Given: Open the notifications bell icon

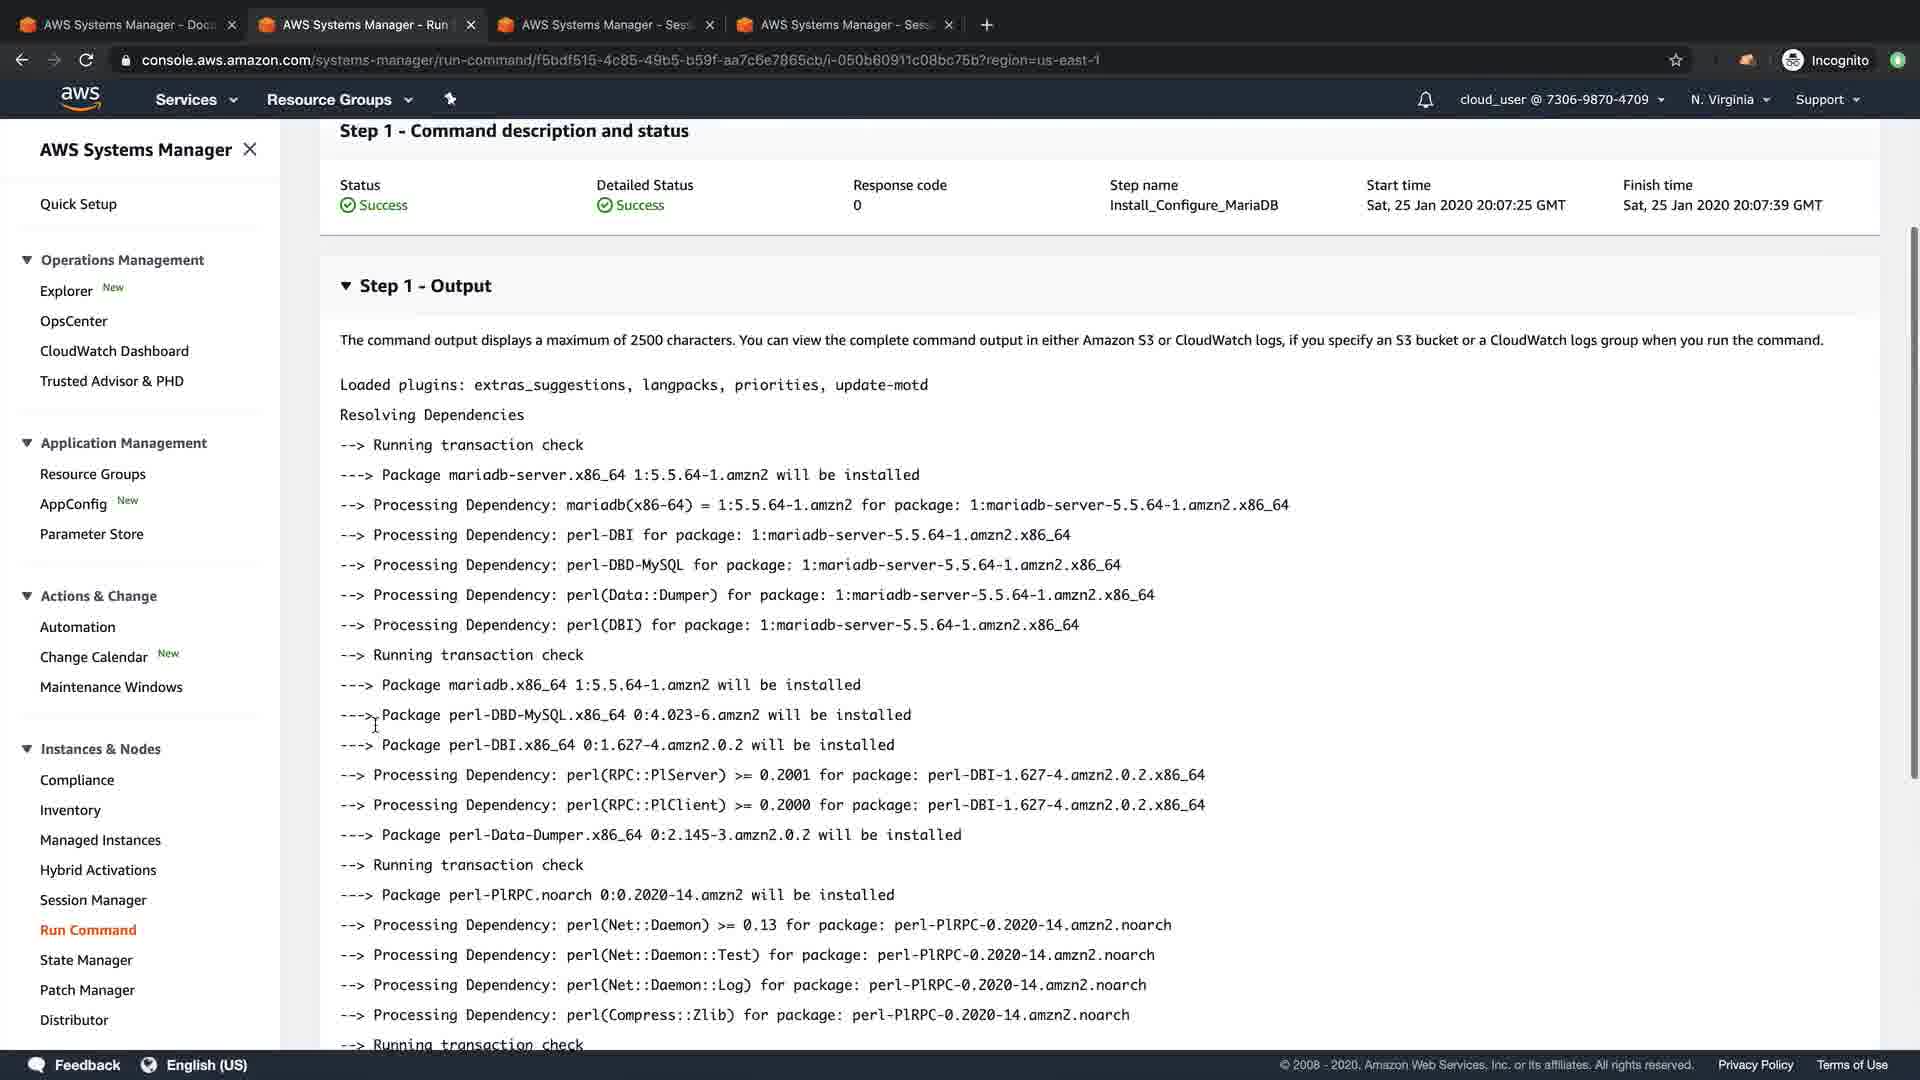Looking at the screenshot, I should (1425, 100).
